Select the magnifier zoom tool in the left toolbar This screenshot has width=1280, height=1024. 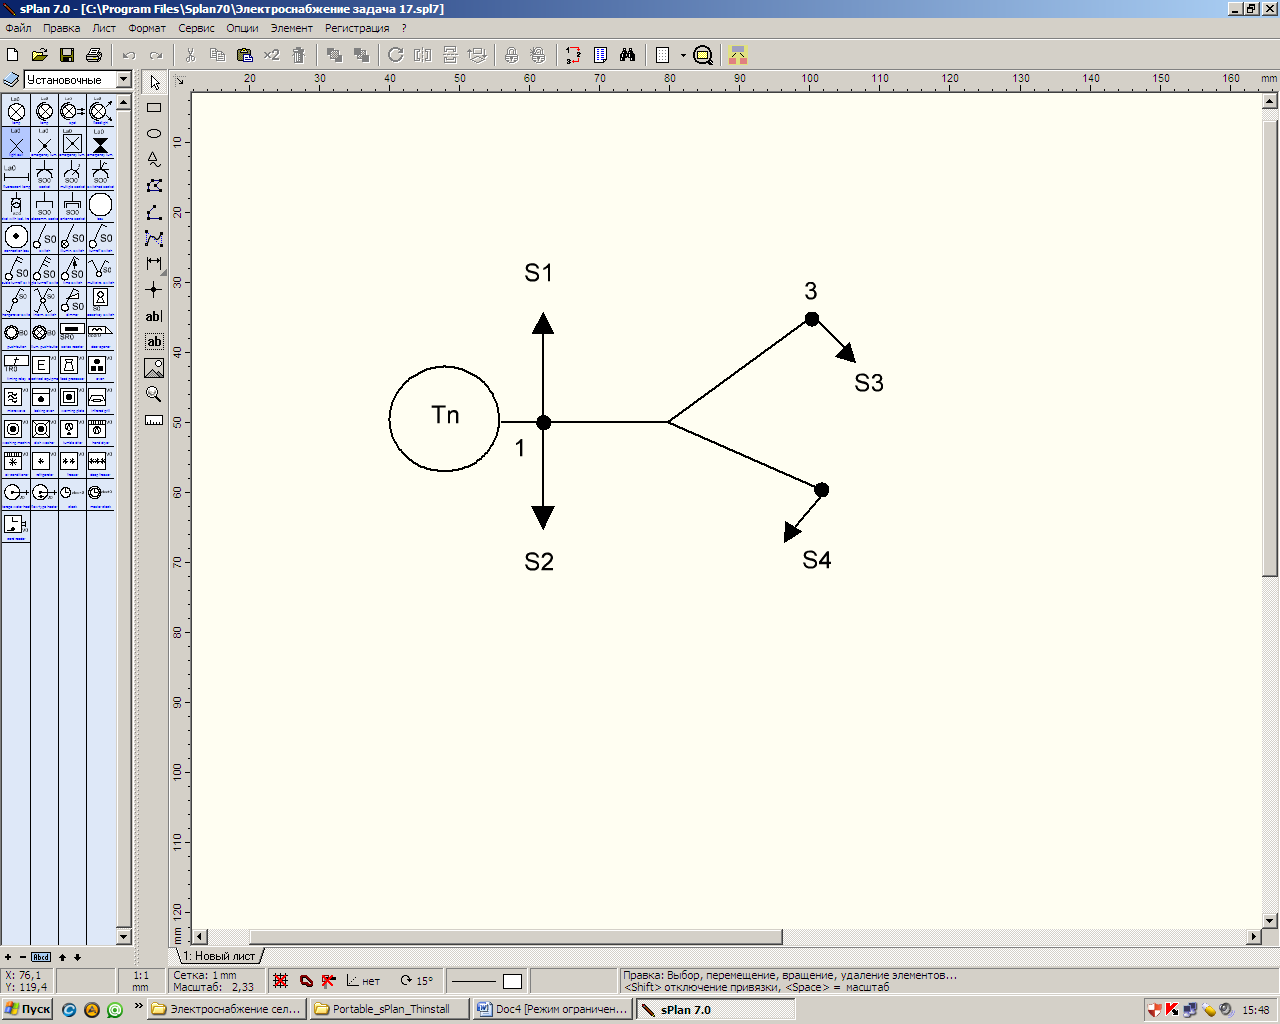click(x=154, y=394)
